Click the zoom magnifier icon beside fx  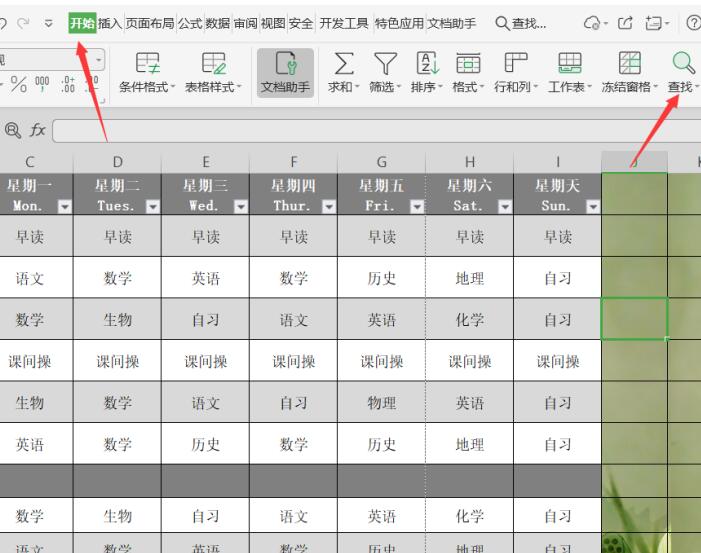tap(13, 131)
